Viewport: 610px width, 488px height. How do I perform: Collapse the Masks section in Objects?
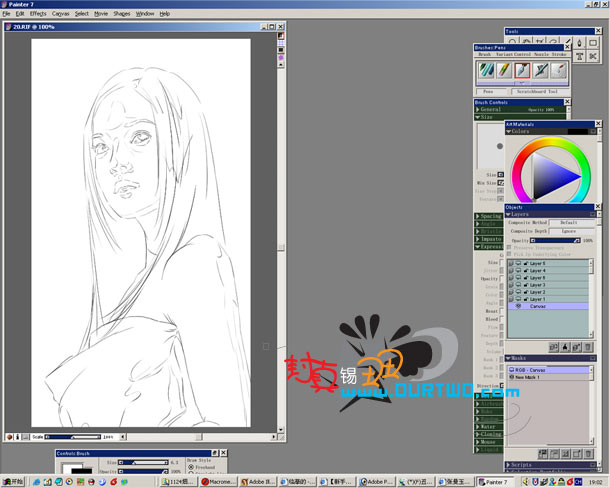[x=508, y=358]
